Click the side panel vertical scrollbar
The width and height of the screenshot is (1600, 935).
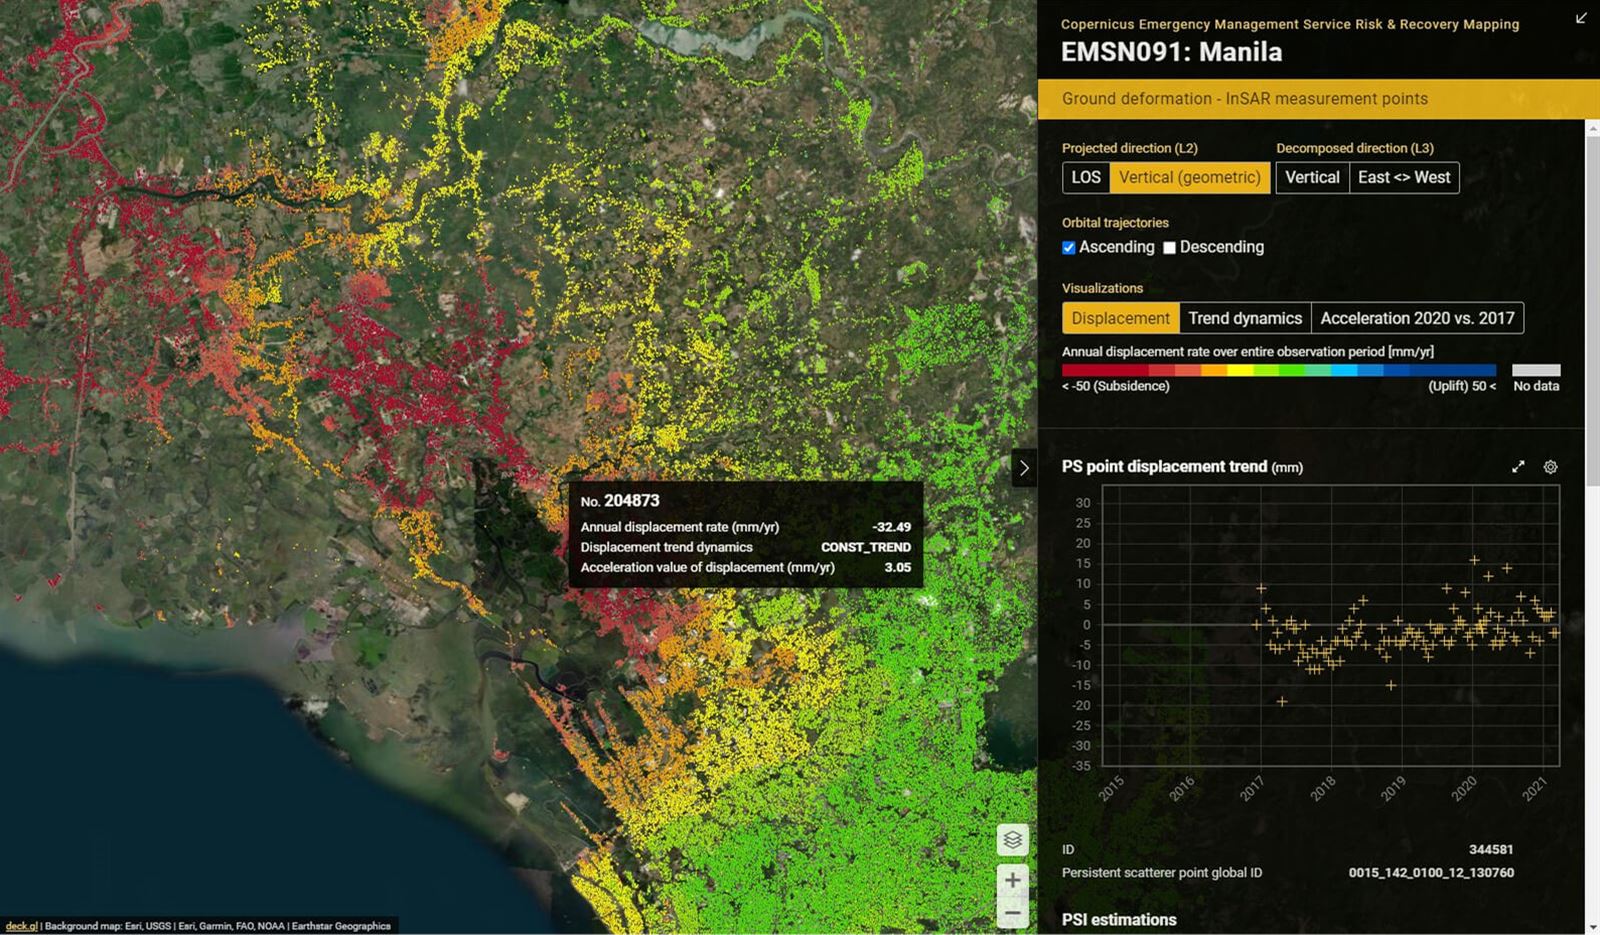1592,312
